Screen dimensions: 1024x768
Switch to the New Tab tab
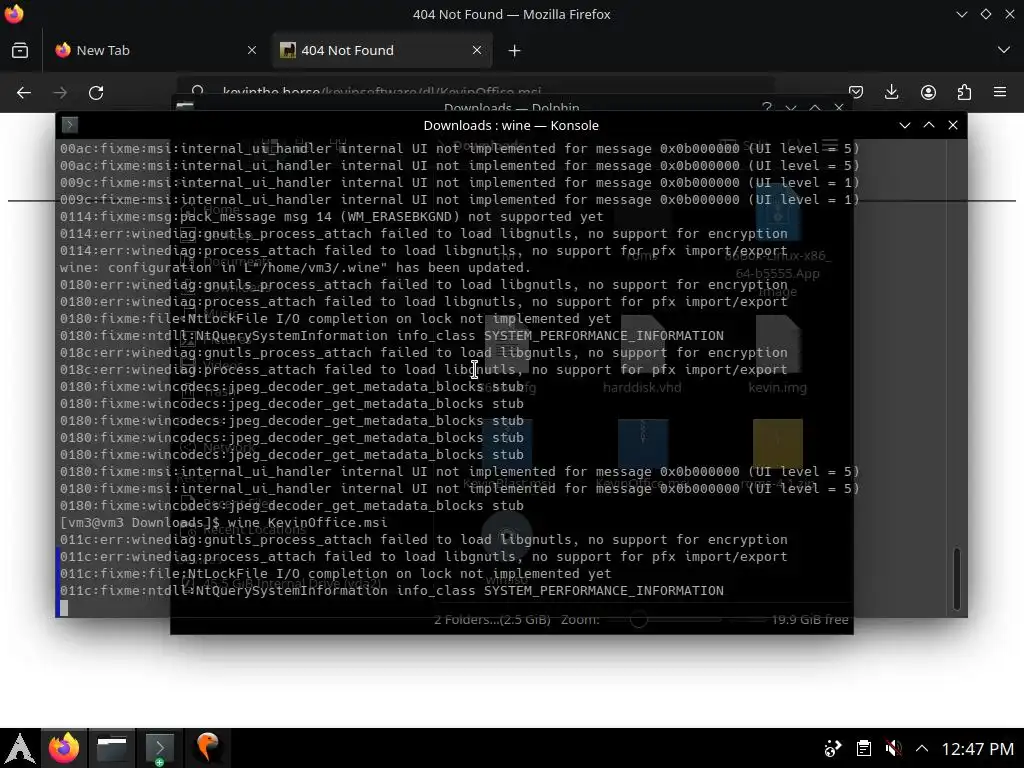tap(156, 50)
